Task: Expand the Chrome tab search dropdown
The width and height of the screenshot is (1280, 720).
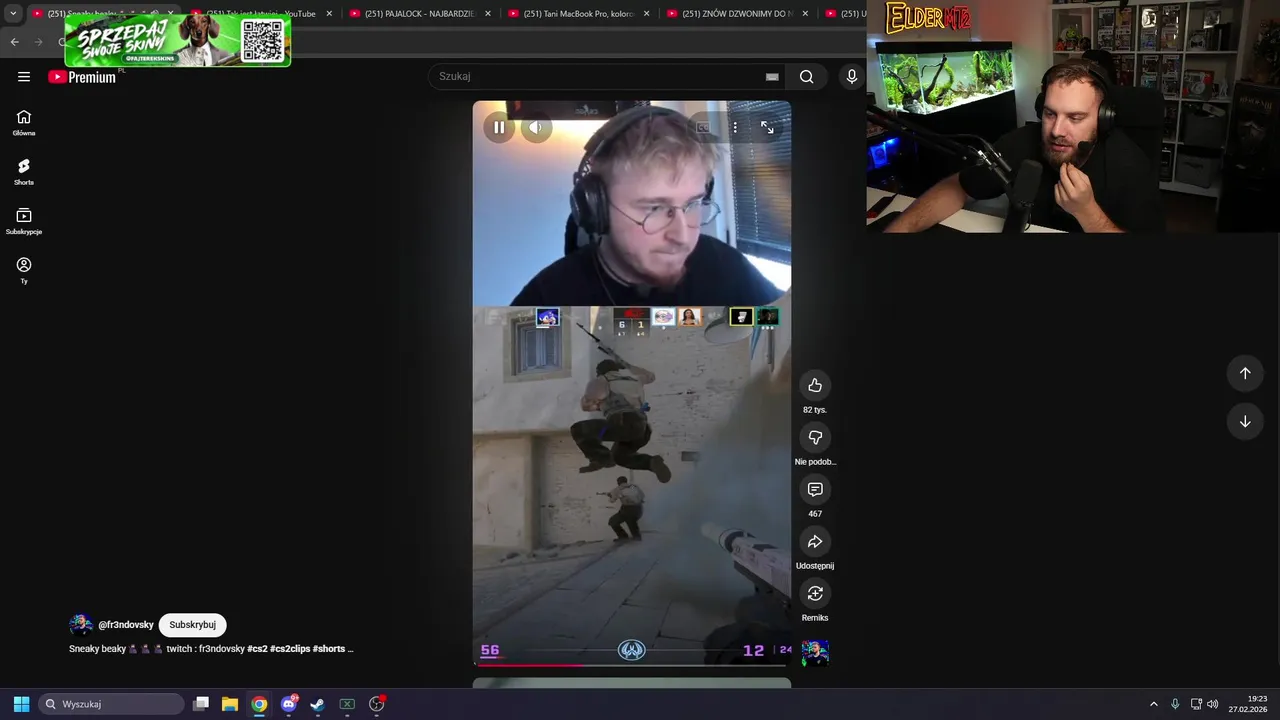Action: [13, 14]
